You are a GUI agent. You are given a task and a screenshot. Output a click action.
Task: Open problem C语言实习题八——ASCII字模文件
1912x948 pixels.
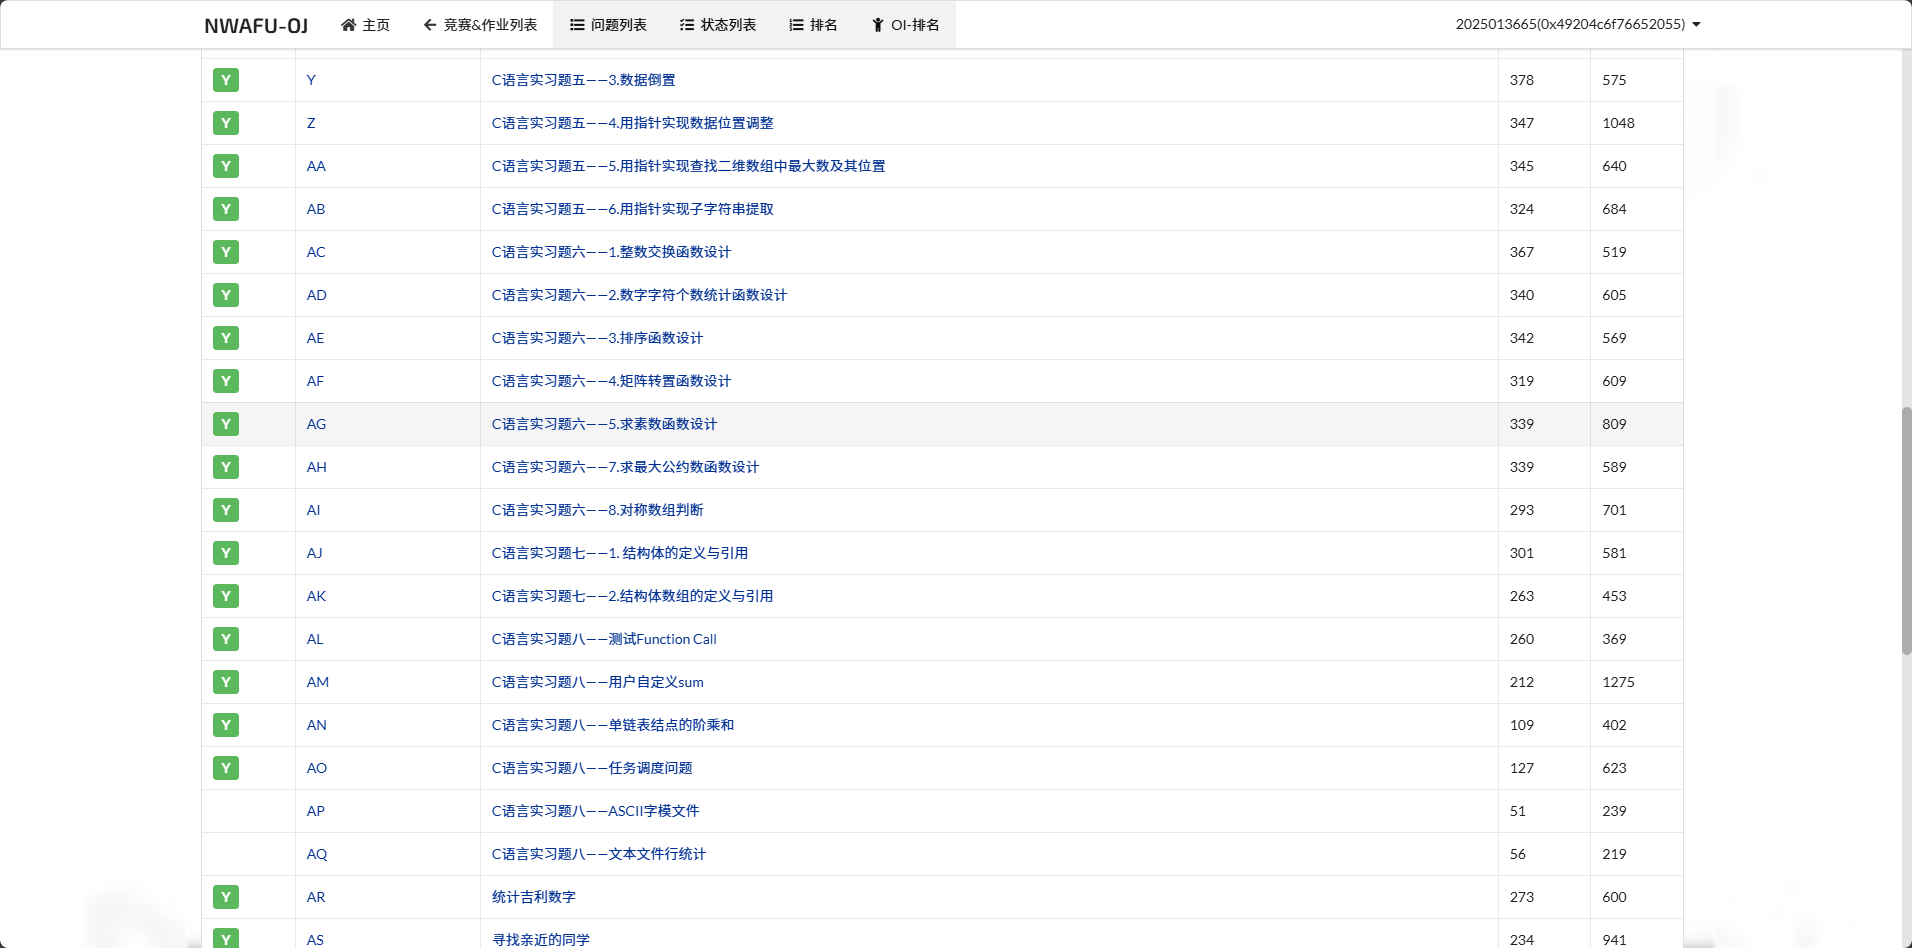tap(595, 811)
